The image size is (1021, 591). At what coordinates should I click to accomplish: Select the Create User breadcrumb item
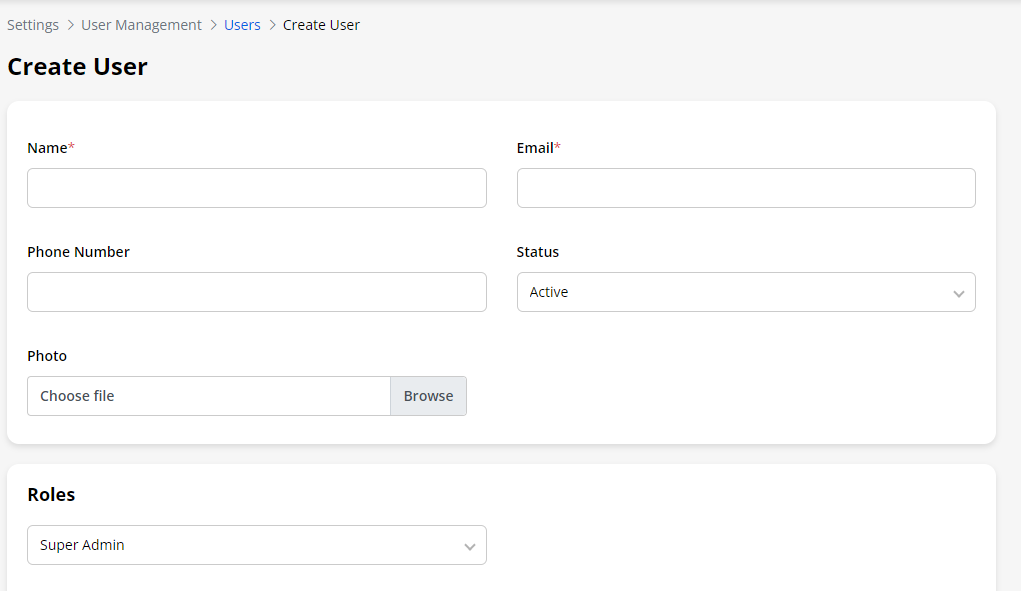[321, 25]
